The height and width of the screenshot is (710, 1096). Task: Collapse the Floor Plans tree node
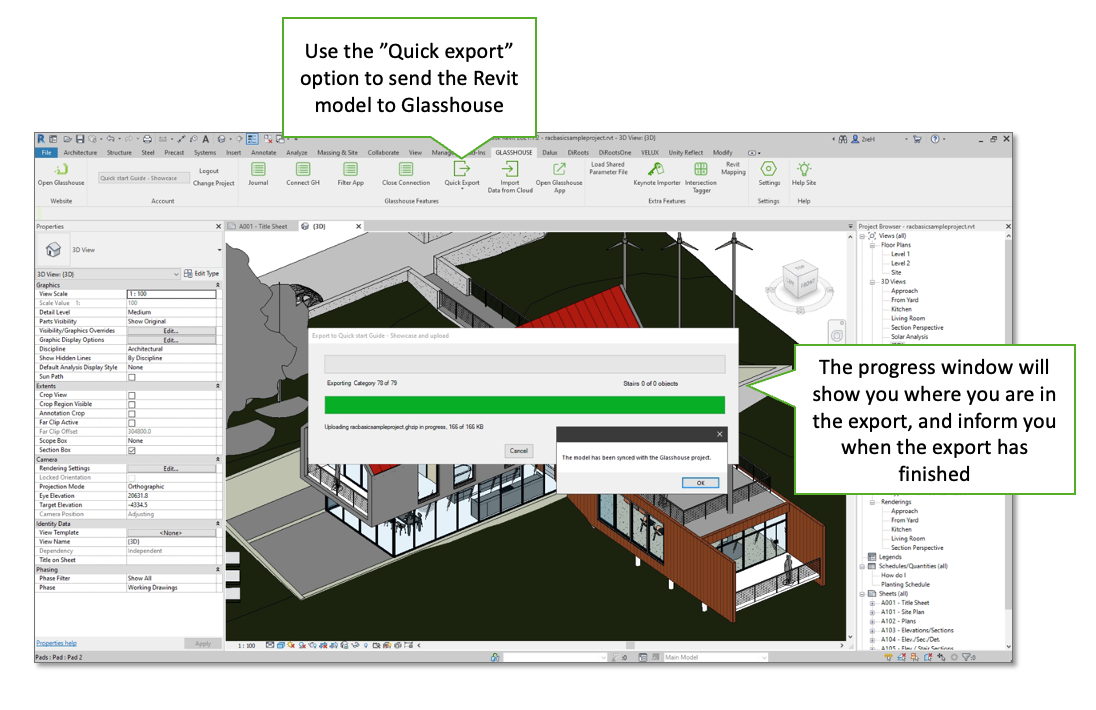point(872,245)
